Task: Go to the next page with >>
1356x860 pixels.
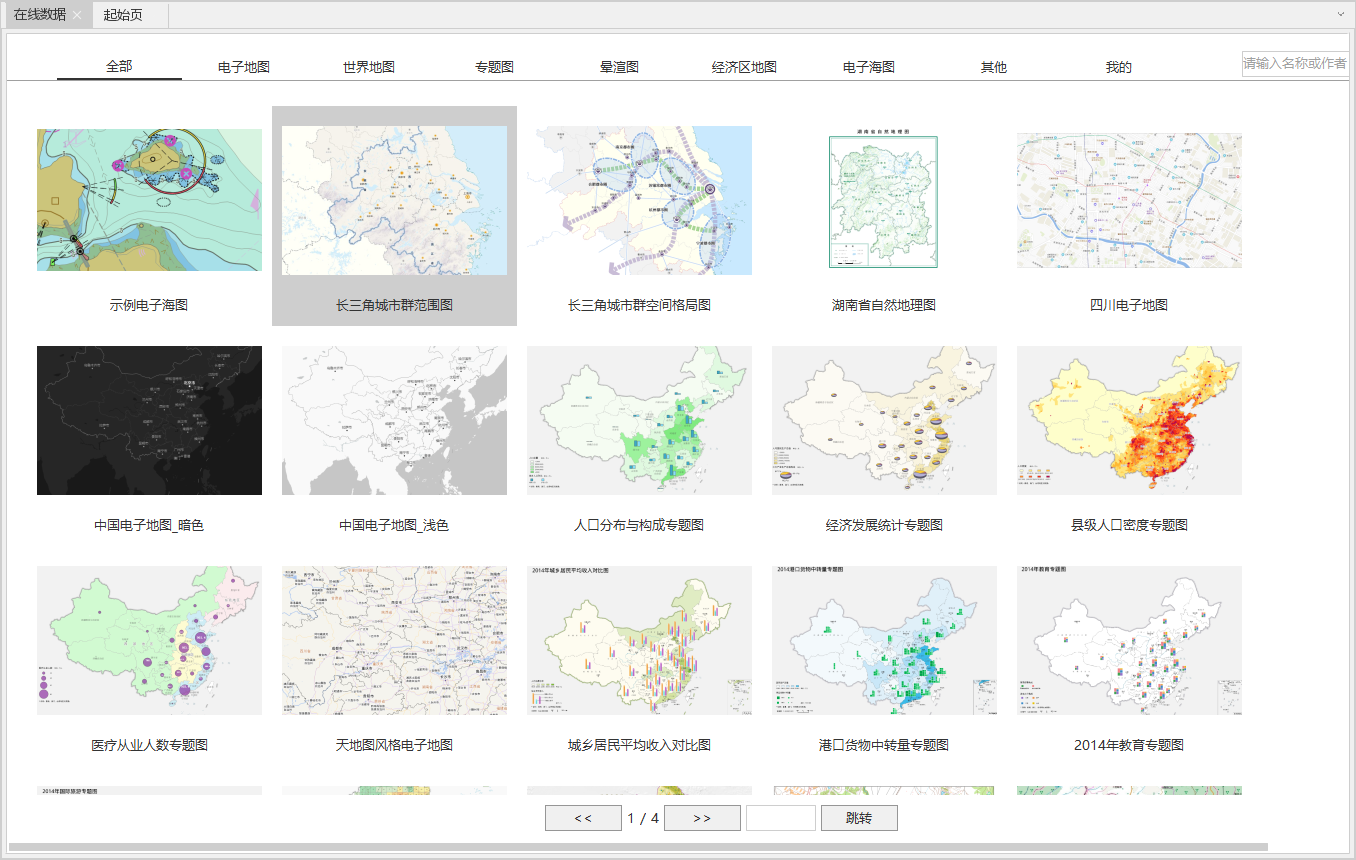Action: [x=702, y=818]
